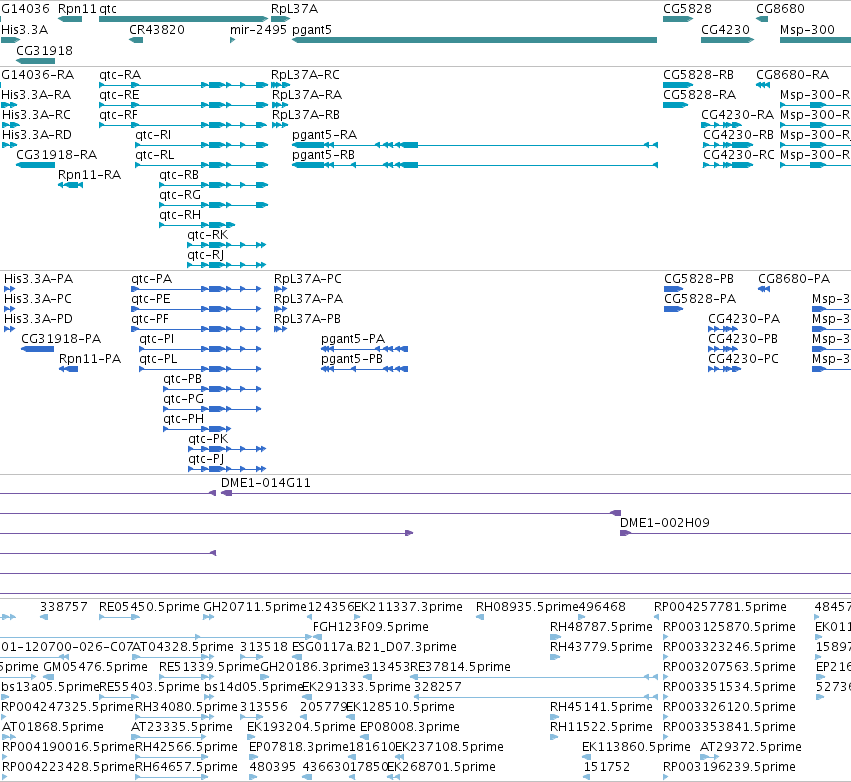The width and height of the screenshot is (851, 782).
Task: Select transcript label qtc-RA
Action: [x=120, y=75]
